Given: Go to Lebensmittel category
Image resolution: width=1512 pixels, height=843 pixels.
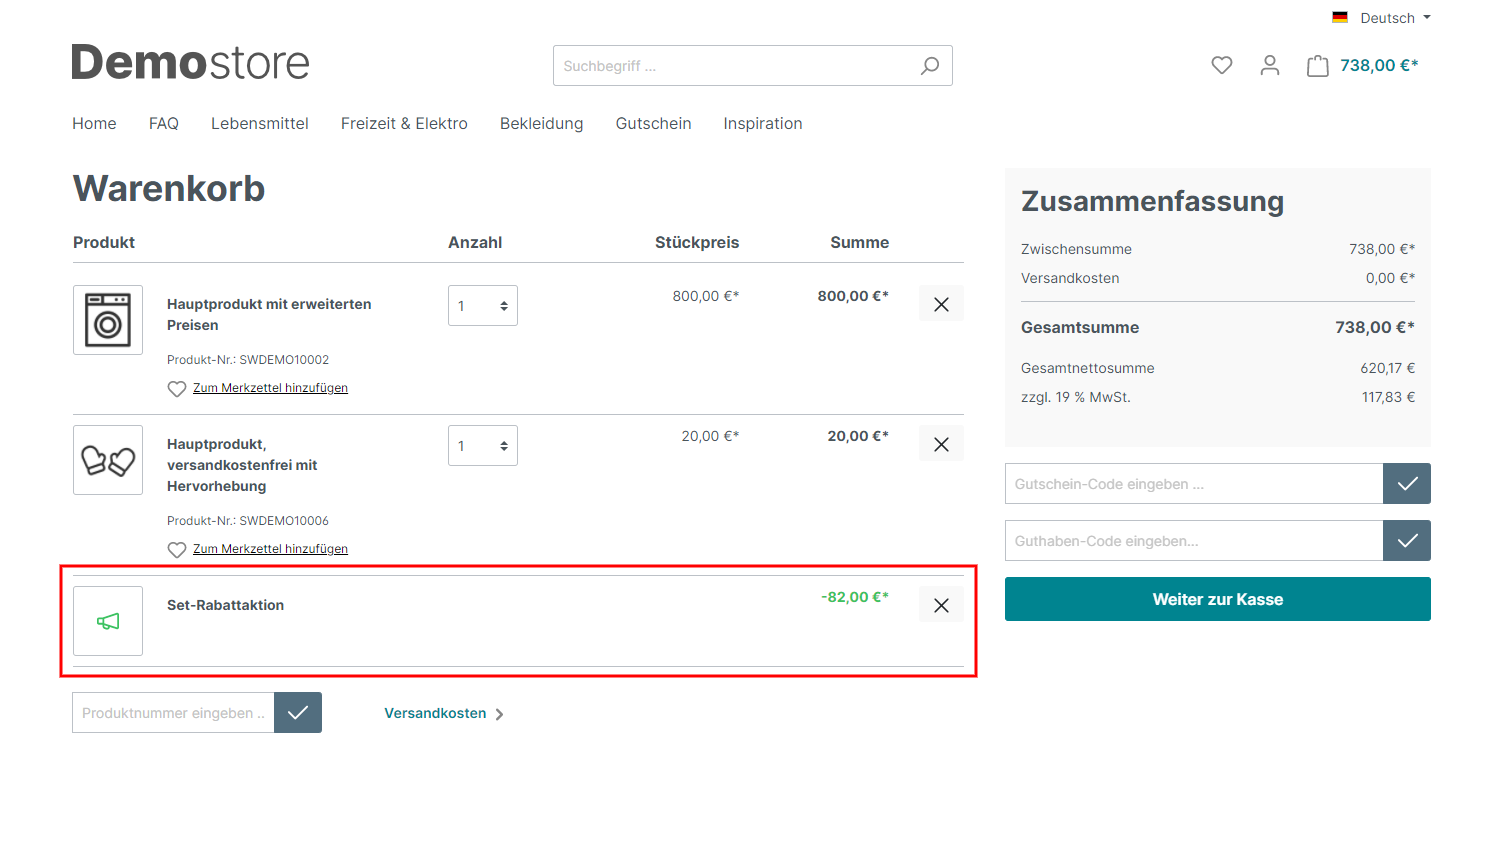Looking at the screenshot, I should tap(259, 123).
